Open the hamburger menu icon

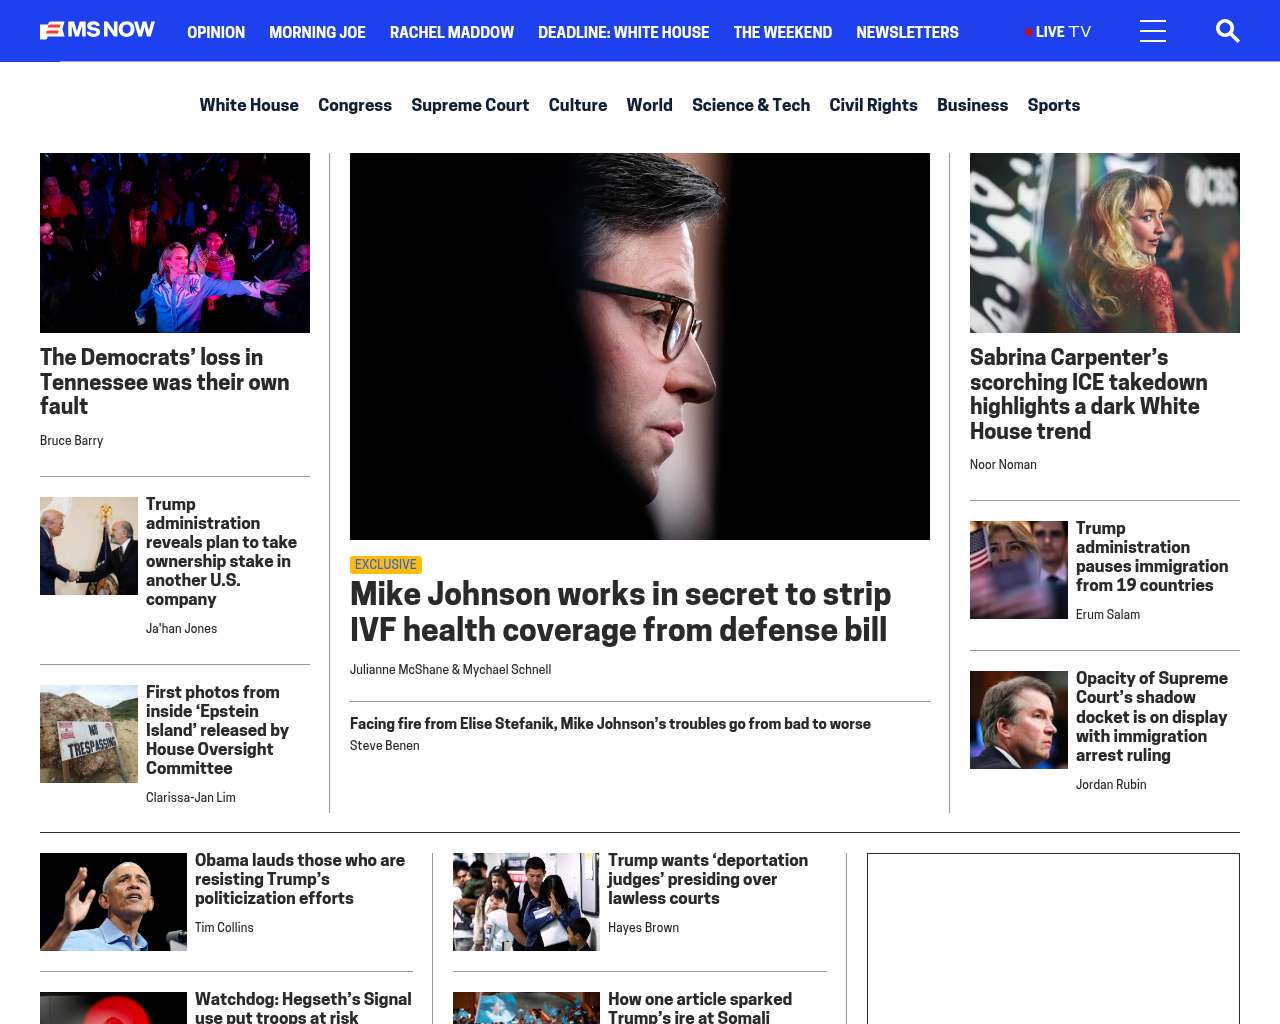pos(1153,31)
